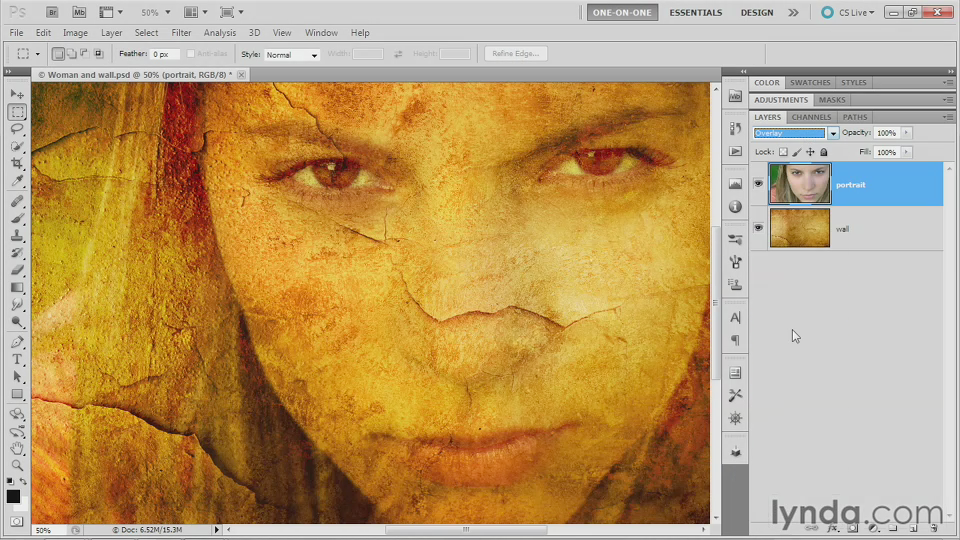The width and height of the screenshot is (960, 540).
Task: Select the Rectangle shape tool
Action: pyautogui.click(x=17, y=394)
